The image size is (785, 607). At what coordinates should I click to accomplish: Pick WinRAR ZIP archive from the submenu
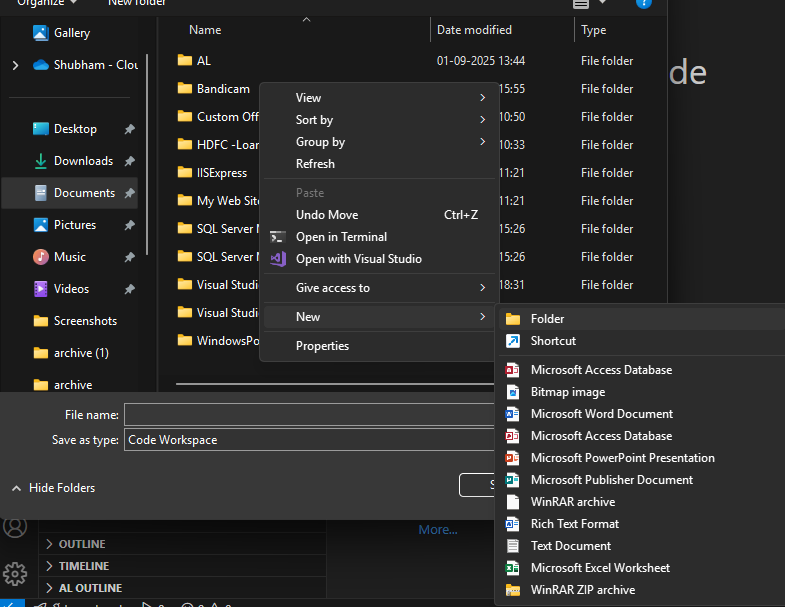click(582, 590)
